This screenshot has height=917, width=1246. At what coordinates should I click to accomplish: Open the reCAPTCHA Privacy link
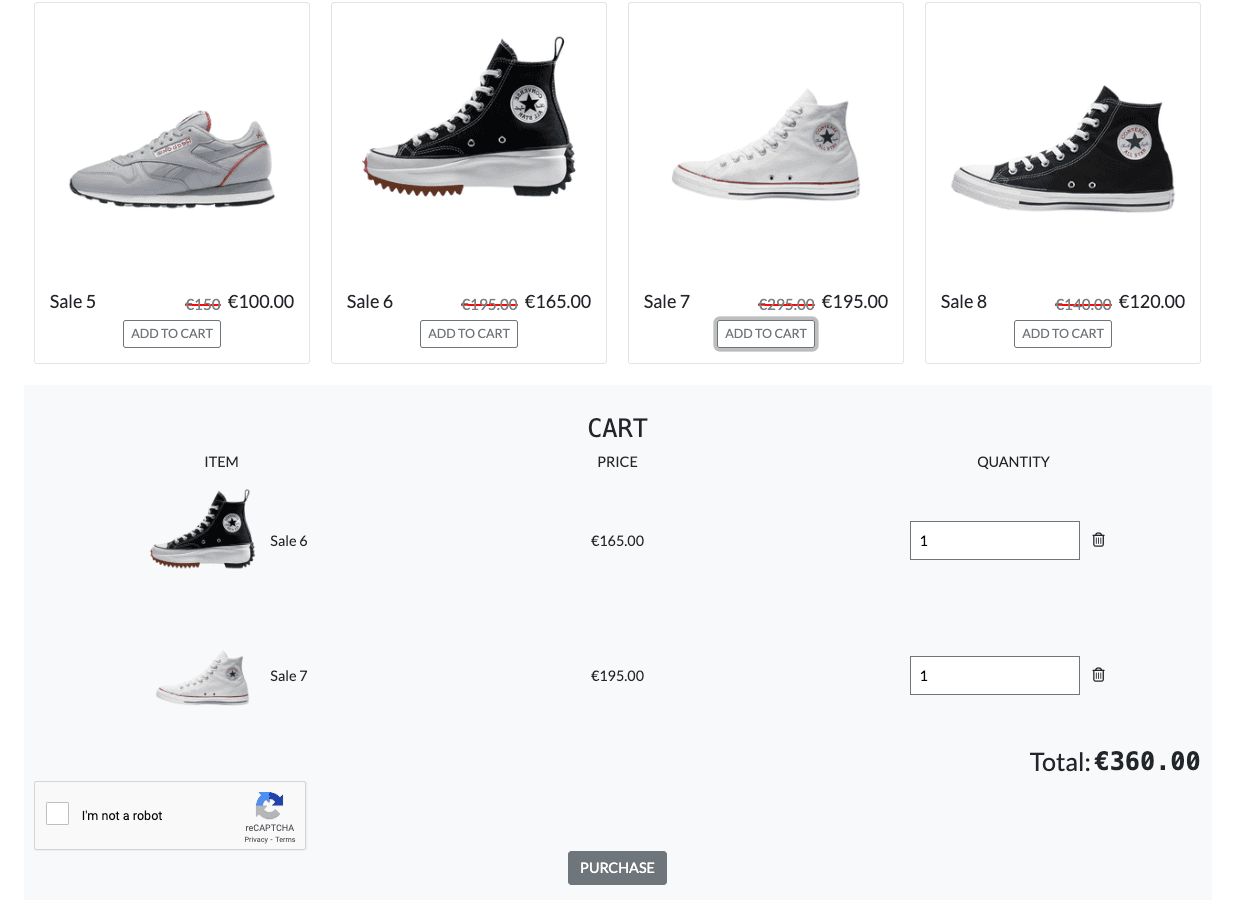pos(255,840)
